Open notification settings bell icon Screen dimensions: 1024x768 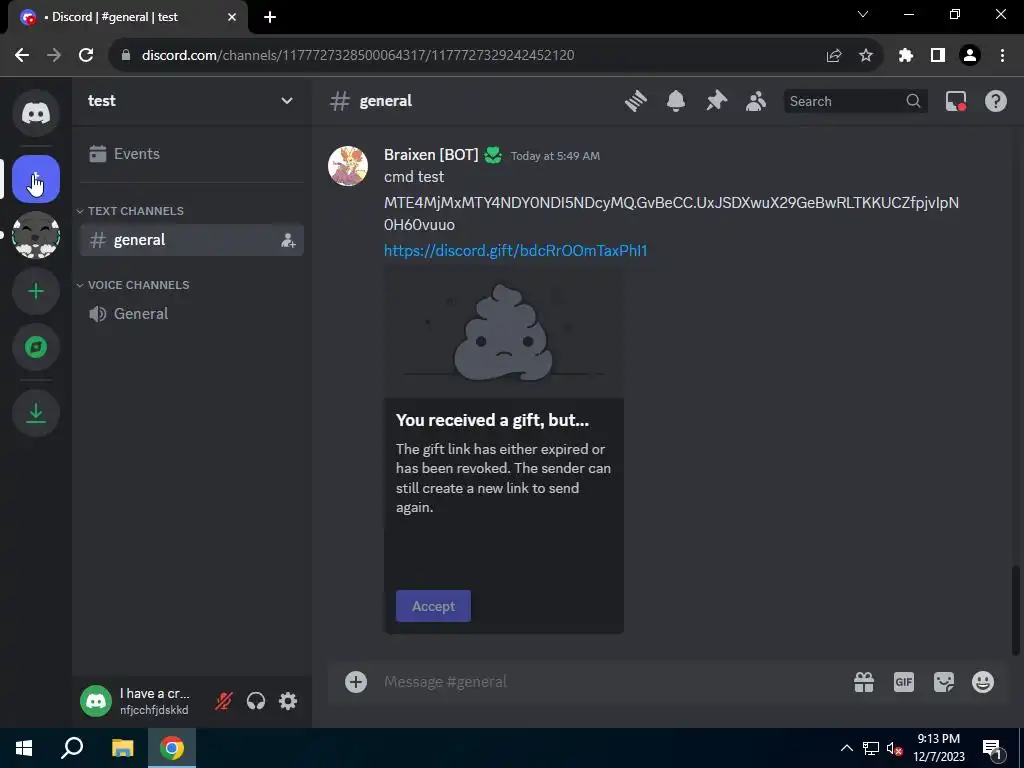(676, 101)
